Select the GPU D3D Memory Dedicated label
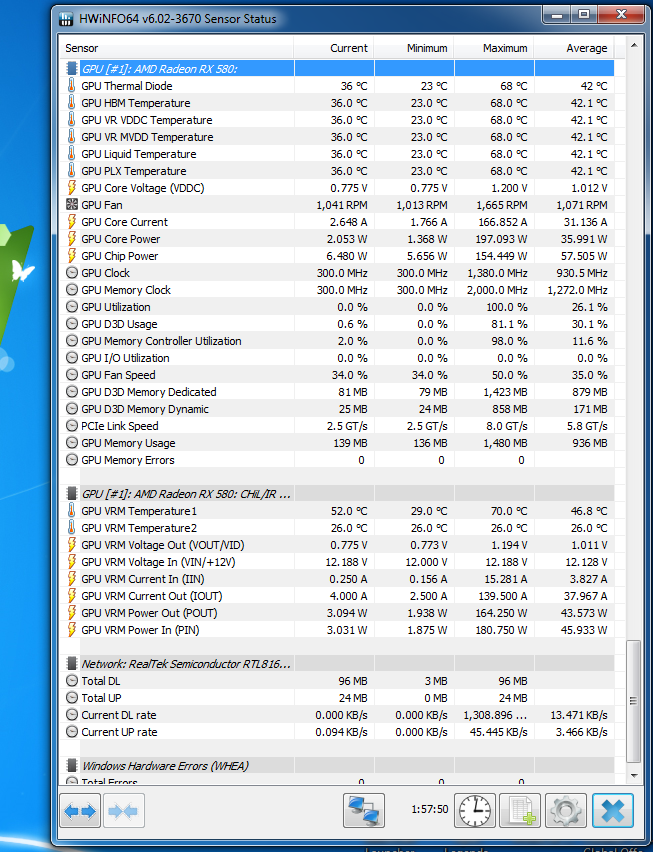653x852 pixels. coord(148,392)
